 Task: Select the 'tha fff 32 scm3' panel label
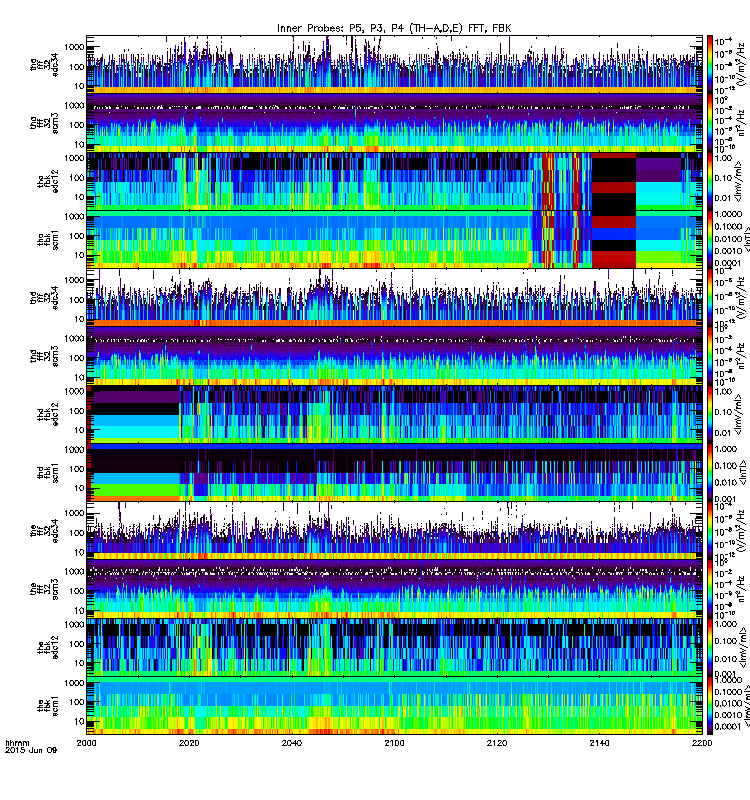(44, 123)
